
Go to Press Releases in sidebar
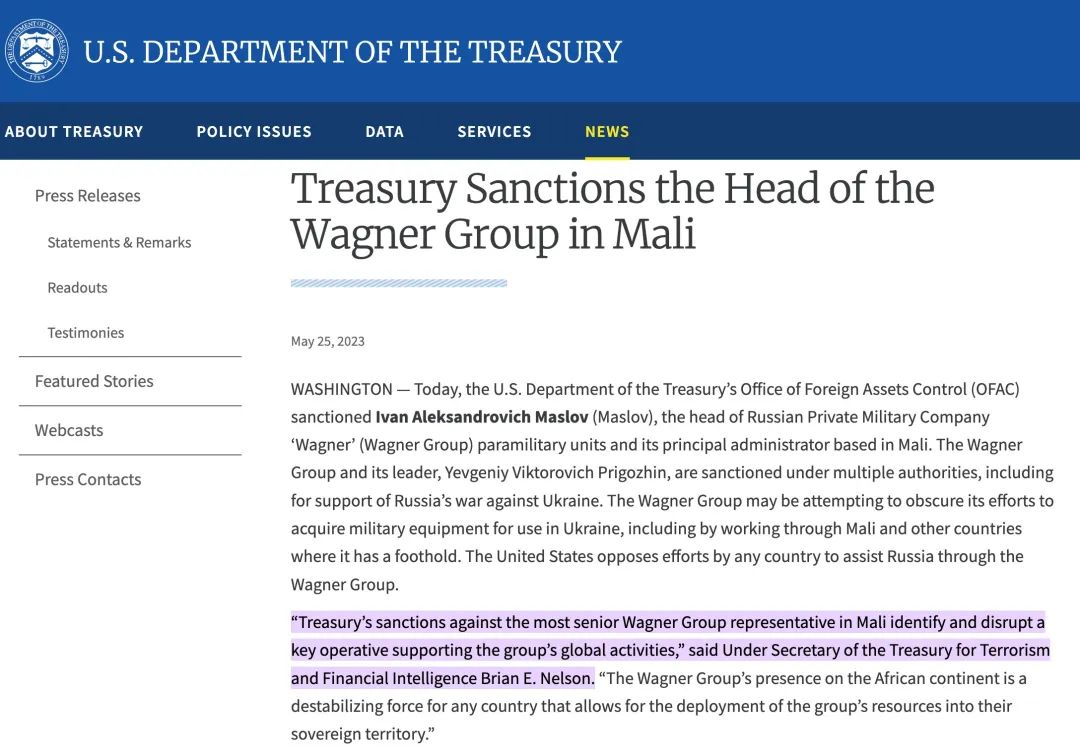point(87,196)
